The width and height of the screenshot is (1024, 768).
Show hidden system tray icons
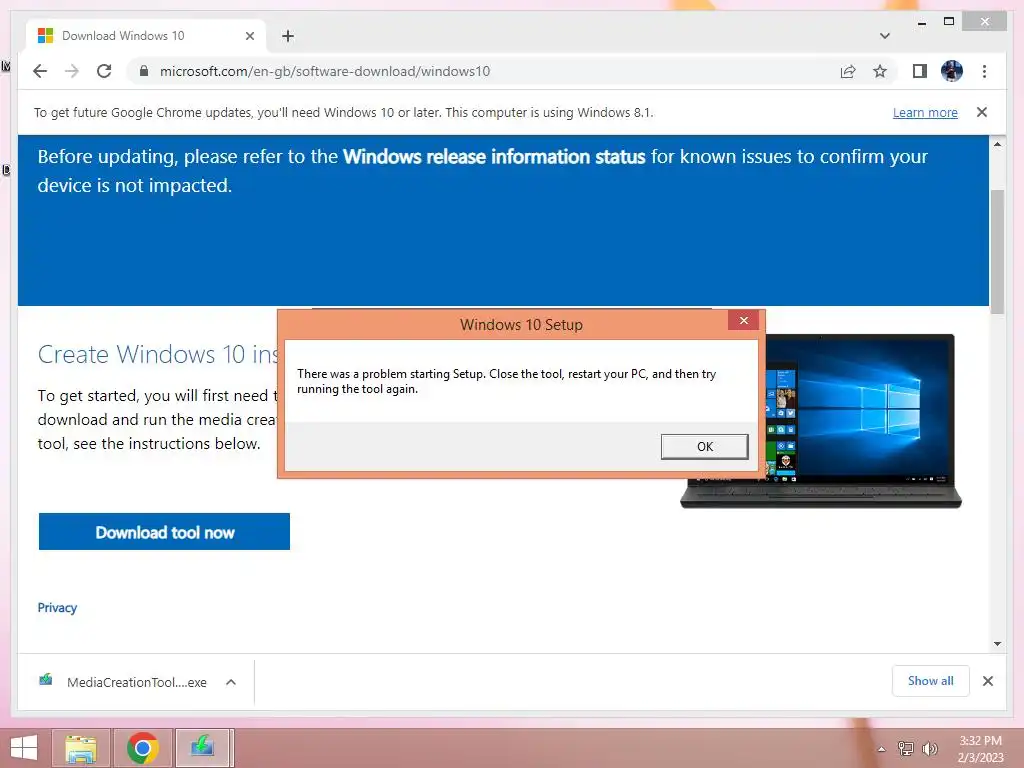[882, 749]
